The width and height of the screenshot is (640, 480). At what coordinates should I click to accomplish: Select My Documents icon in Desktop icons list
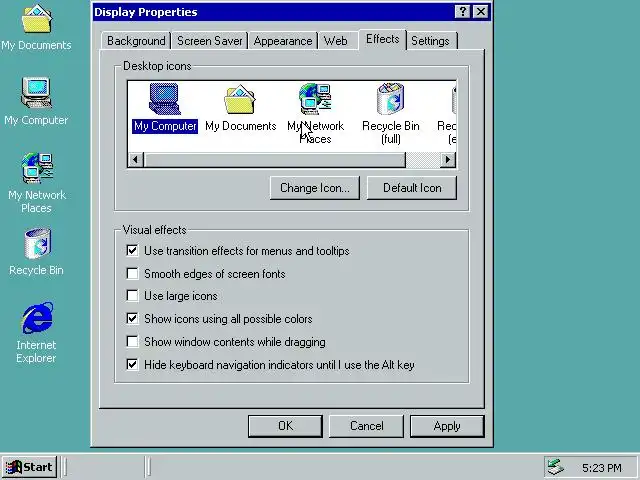click(x=240, y=108)
